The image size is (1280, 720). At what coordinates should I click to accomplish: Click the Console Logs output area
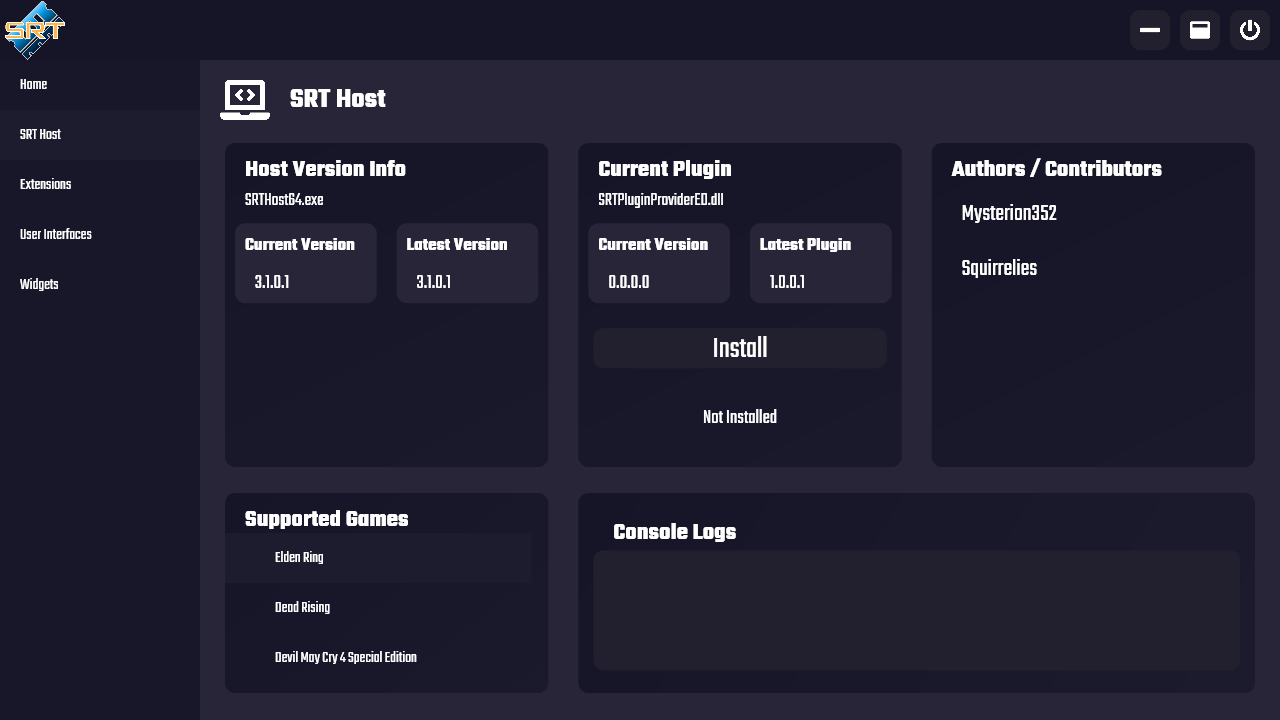(x=916, y=610)
